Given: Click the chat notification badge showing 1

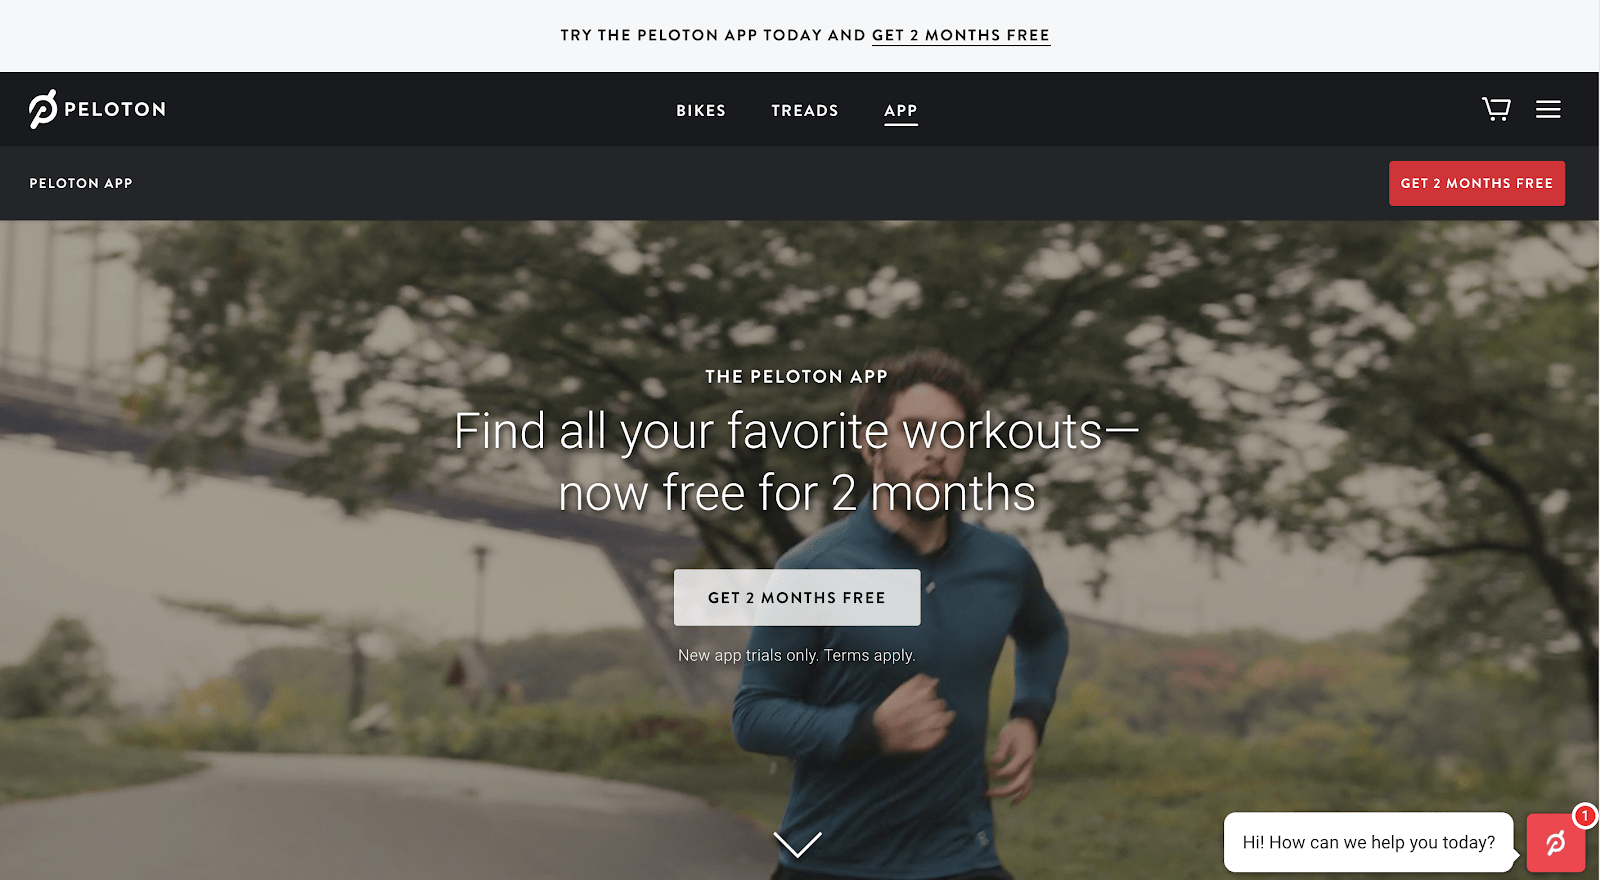Looking at the screenshot, I should coord(1584,815).
